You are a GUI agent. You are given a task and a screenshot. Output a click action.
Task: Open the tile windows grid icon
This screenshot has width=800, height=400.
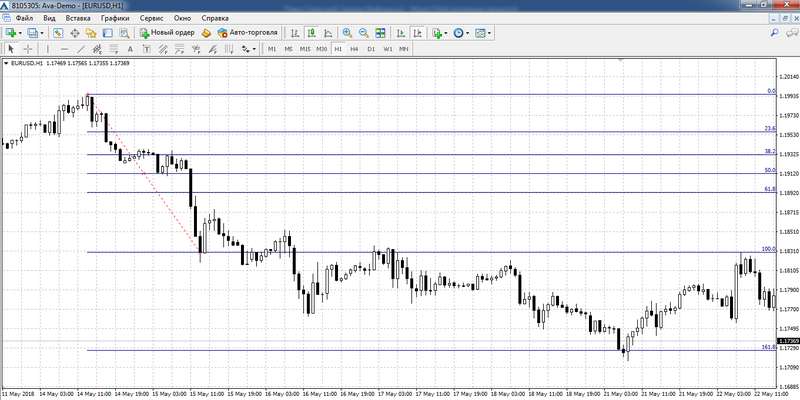tap(379, 33)
